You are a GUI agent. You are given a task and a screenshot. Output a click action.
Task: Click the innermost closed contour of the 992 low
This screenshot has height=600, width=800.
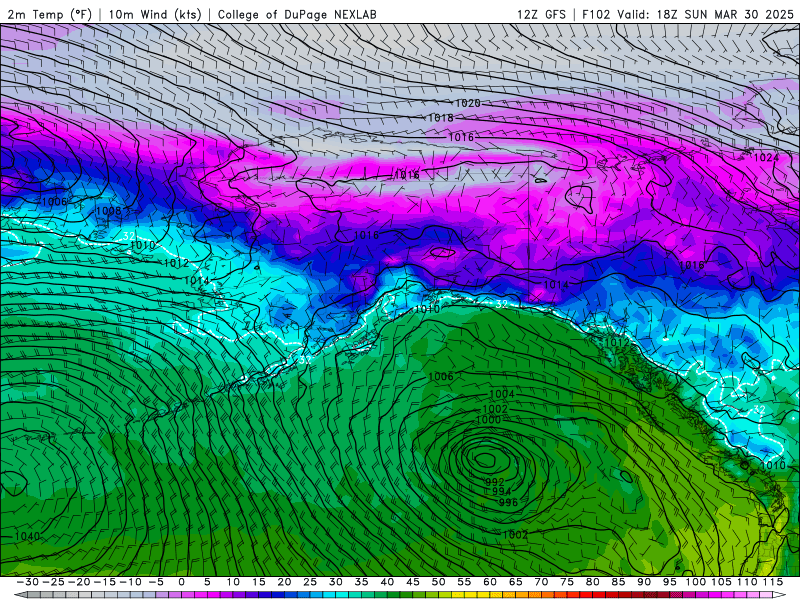tap(485, 460)
